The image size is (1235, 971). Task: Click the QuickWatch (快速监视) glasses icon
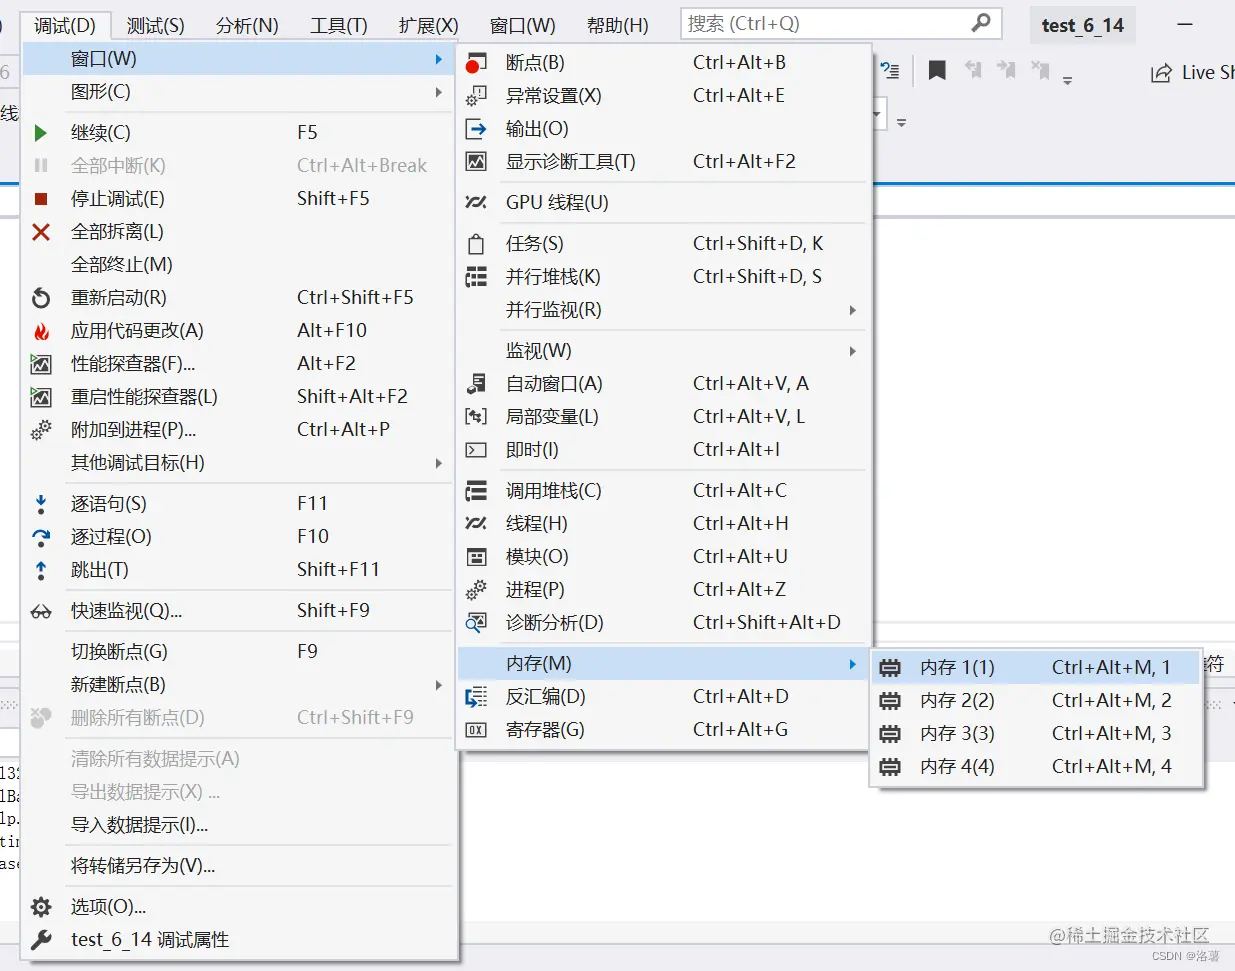41,611
